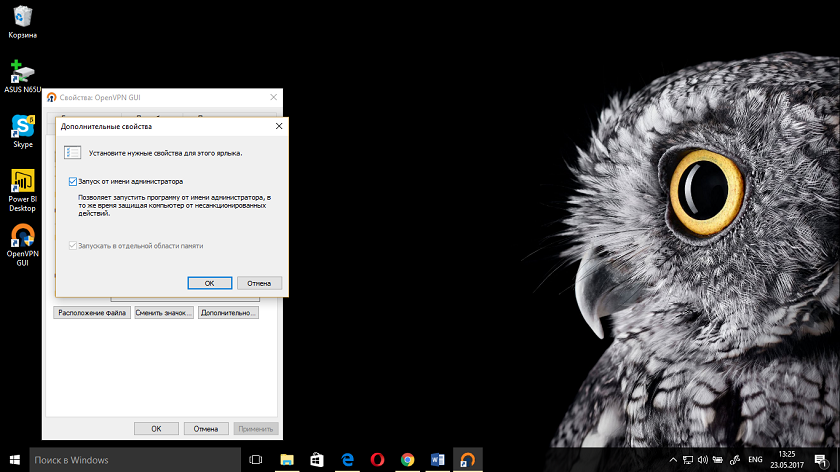Image resolution: width=840 pixels, height=472 pixels.
Task: Open Microsoft Word from the taskbar
Action: [x=437, y=460]
